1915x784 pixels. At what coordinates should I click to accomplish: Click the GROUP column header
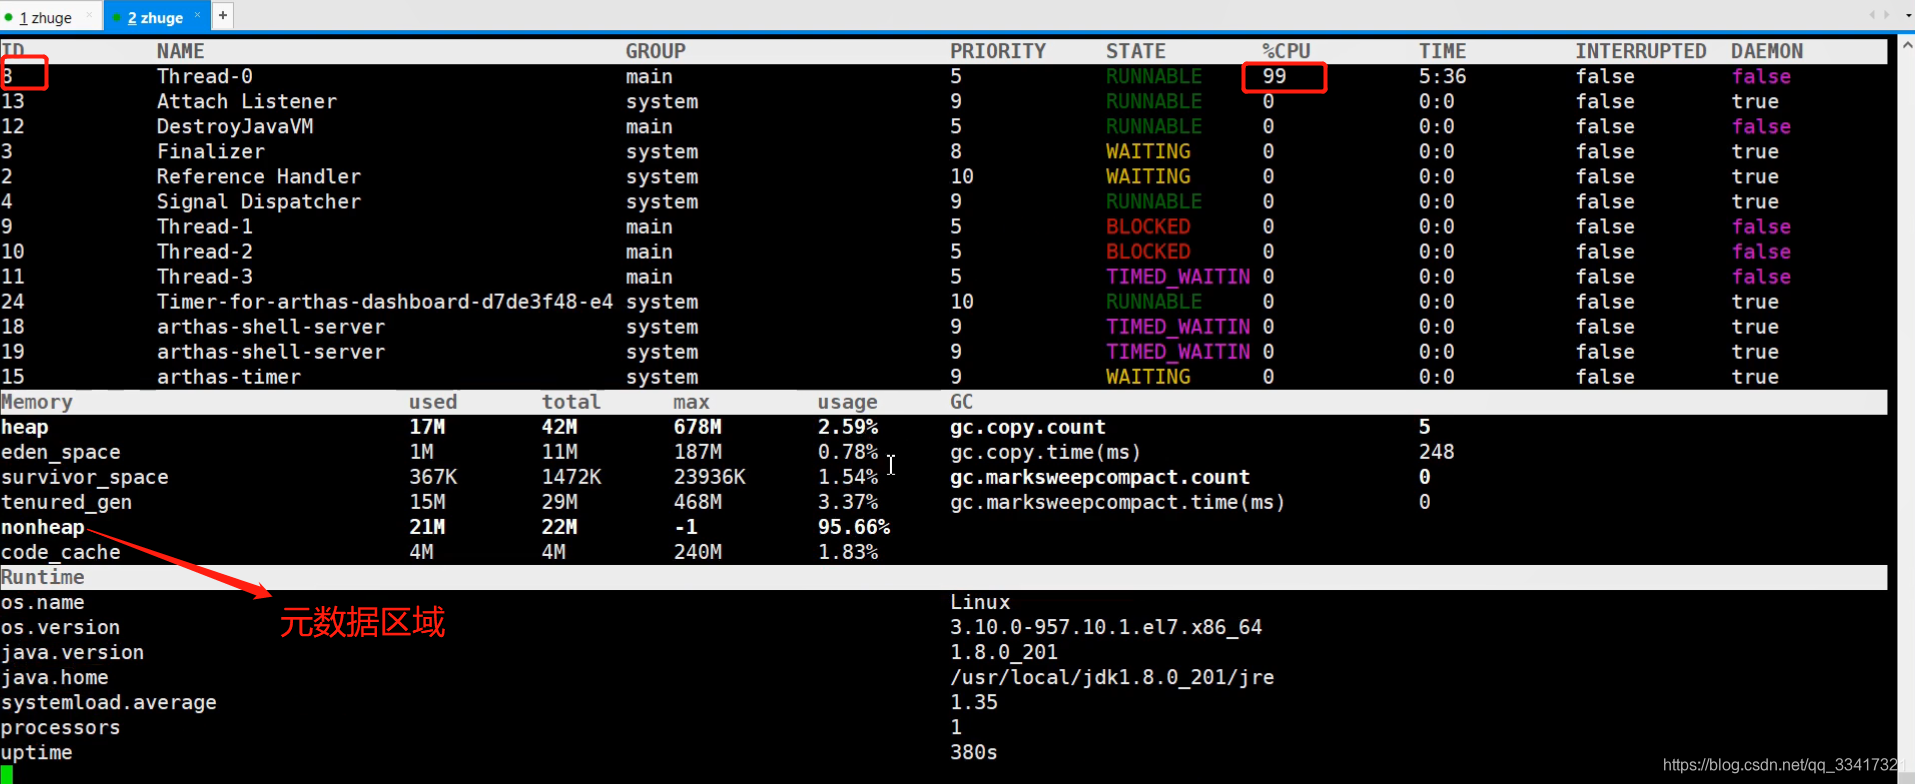coord(655,51)
